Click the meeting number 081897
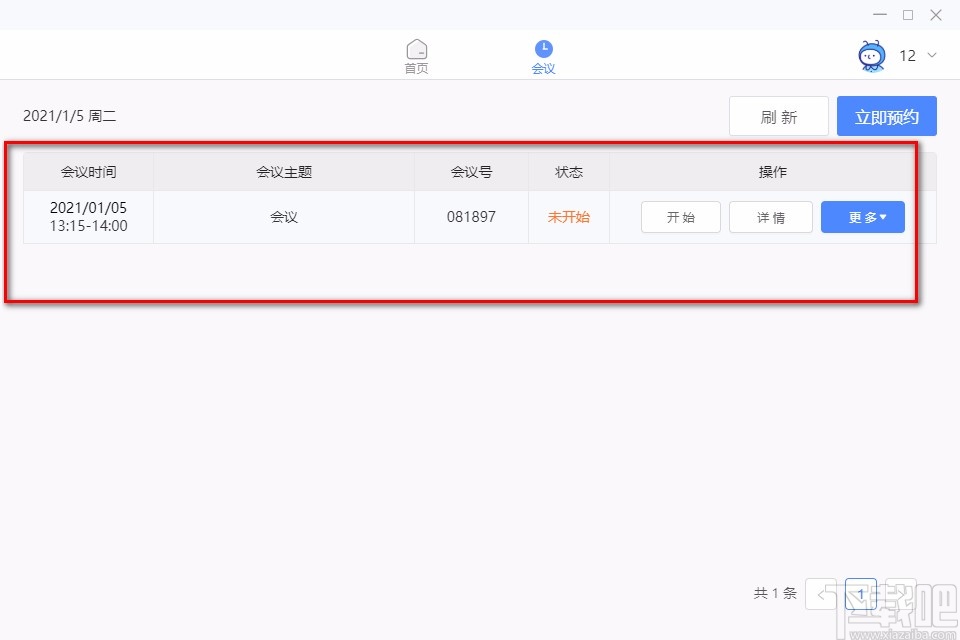960x640 pixels. pyautogui.click(x=470, y=217)
